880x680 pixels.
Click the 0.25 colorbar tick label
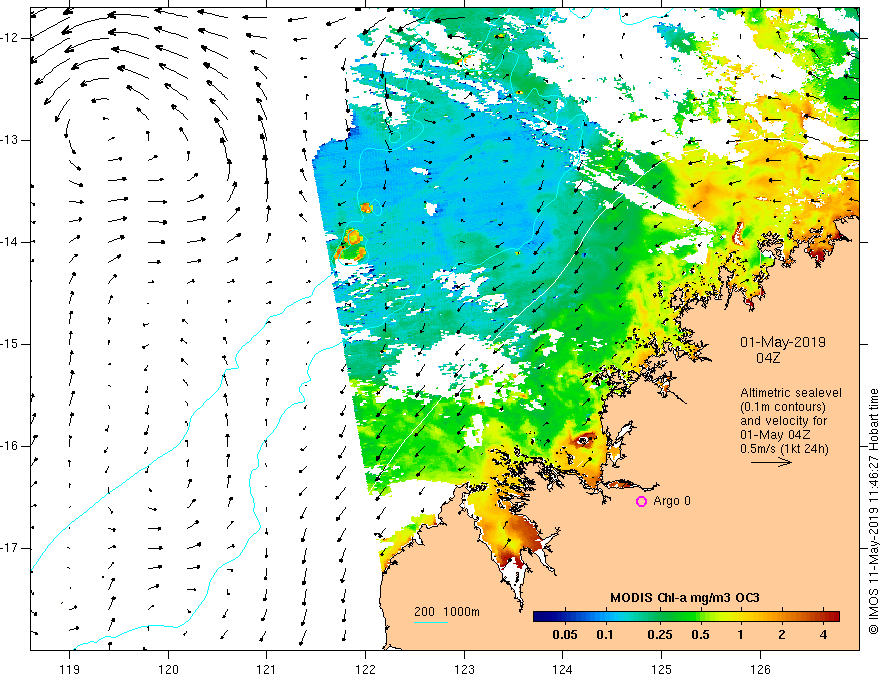coord(660,635)
